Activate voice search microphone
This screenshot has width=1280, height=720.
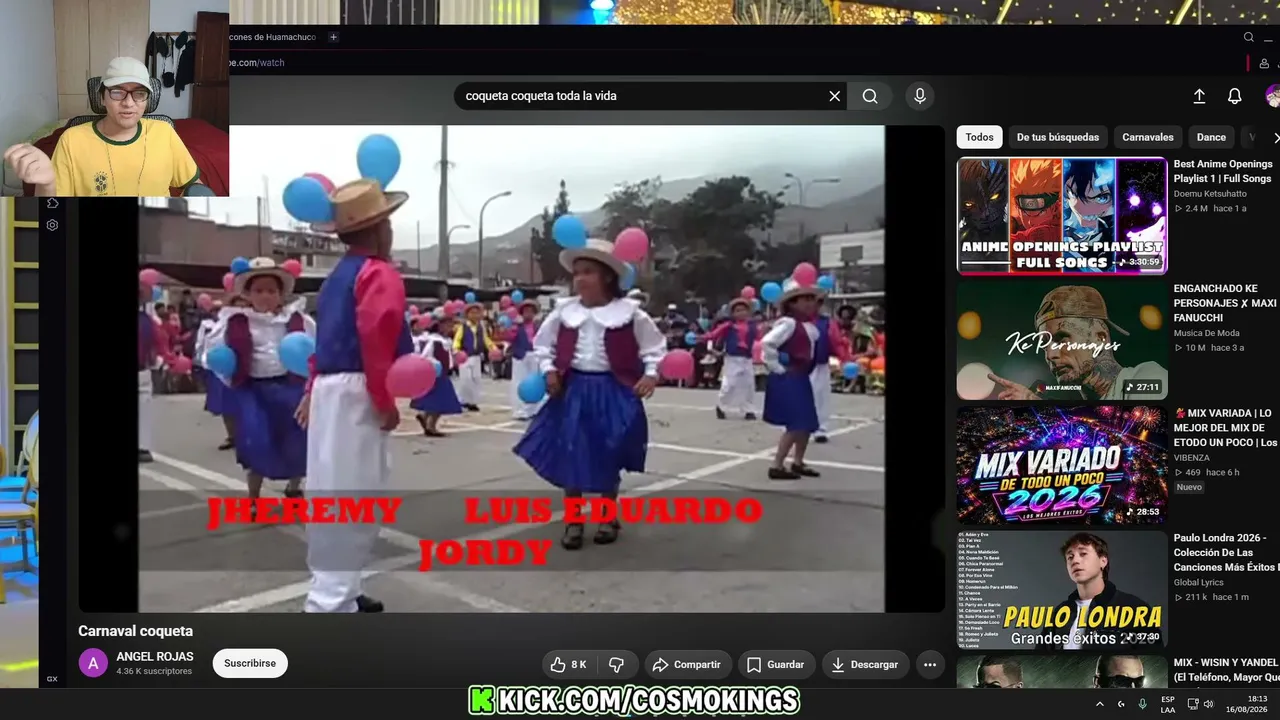click(x=920, y=96)
